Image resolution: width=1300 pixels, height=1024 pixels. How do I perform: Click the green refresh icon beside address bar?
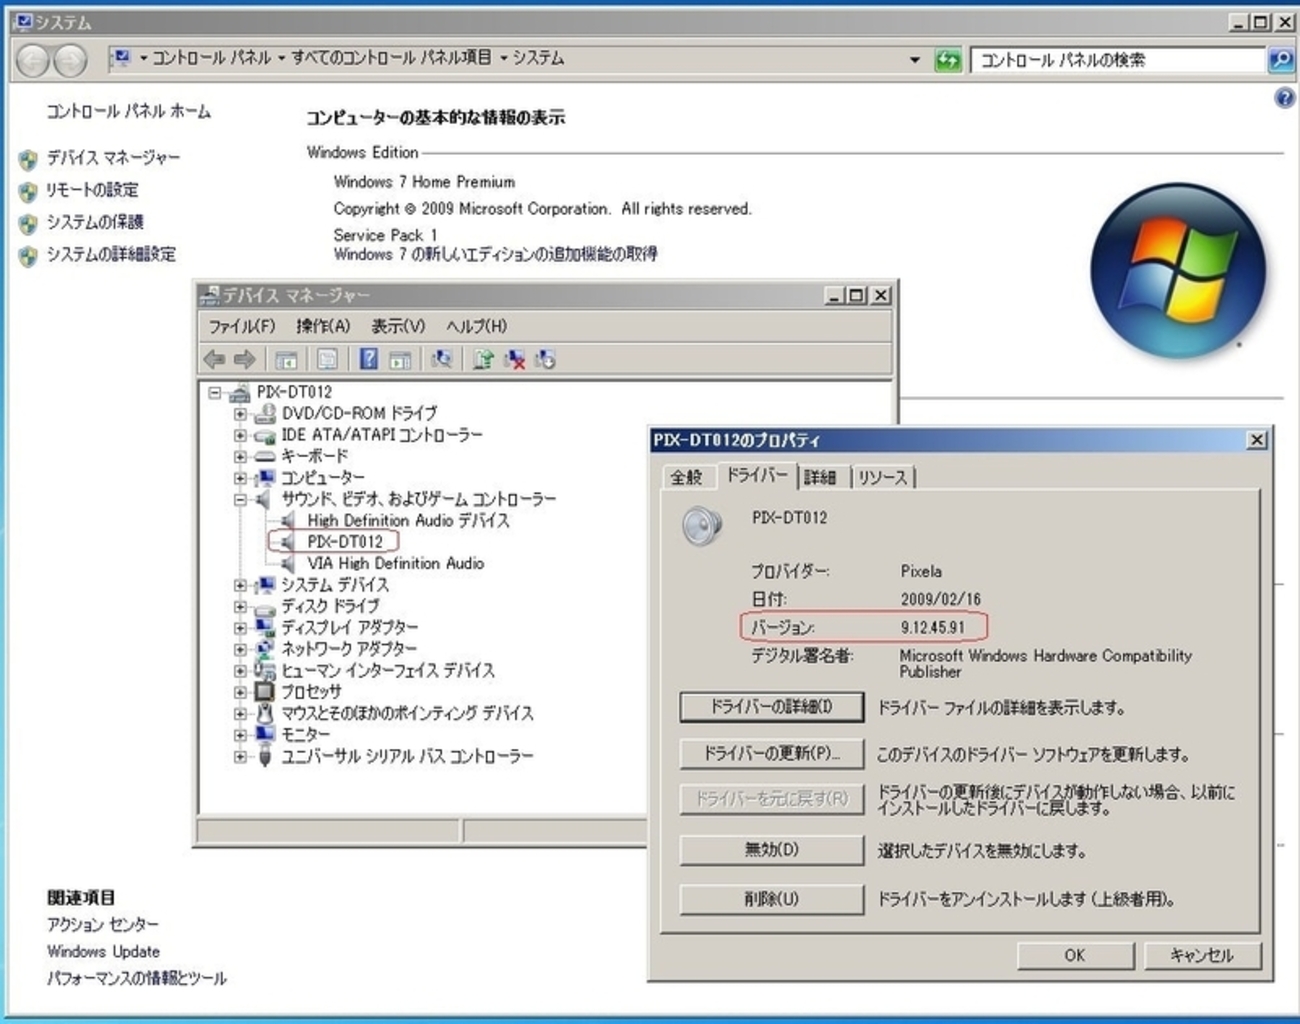pos(947,60)
